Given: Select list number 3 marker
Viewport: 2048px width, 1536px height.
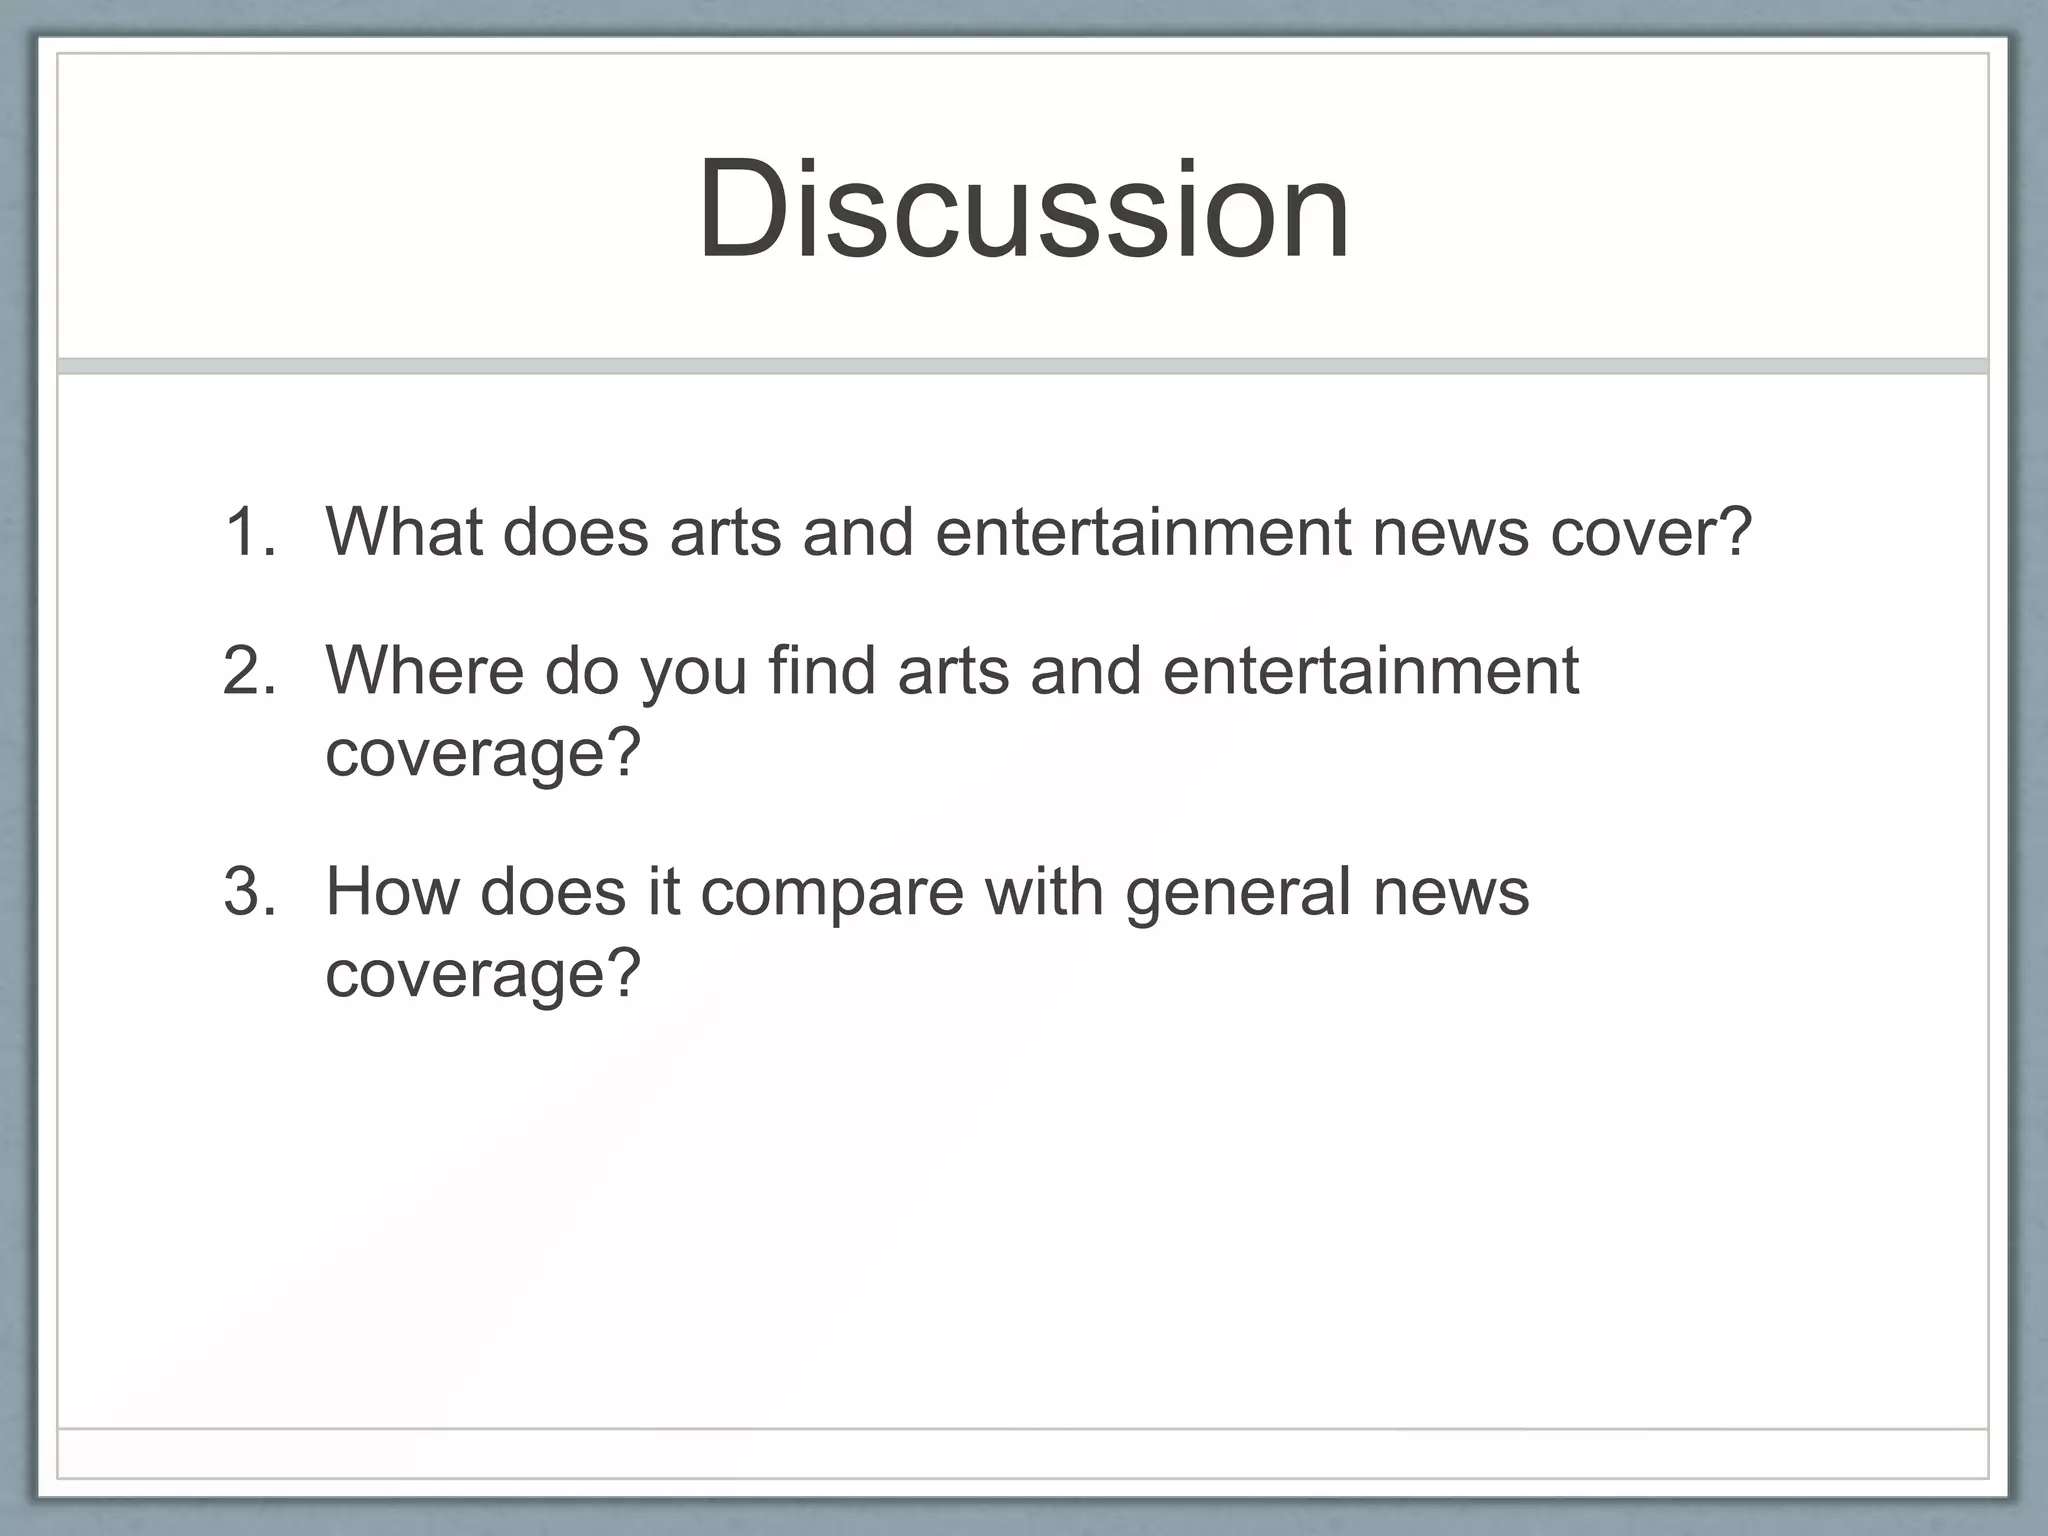Looking at the screenshot, I should pyautogui.click(x=249, y=891).
